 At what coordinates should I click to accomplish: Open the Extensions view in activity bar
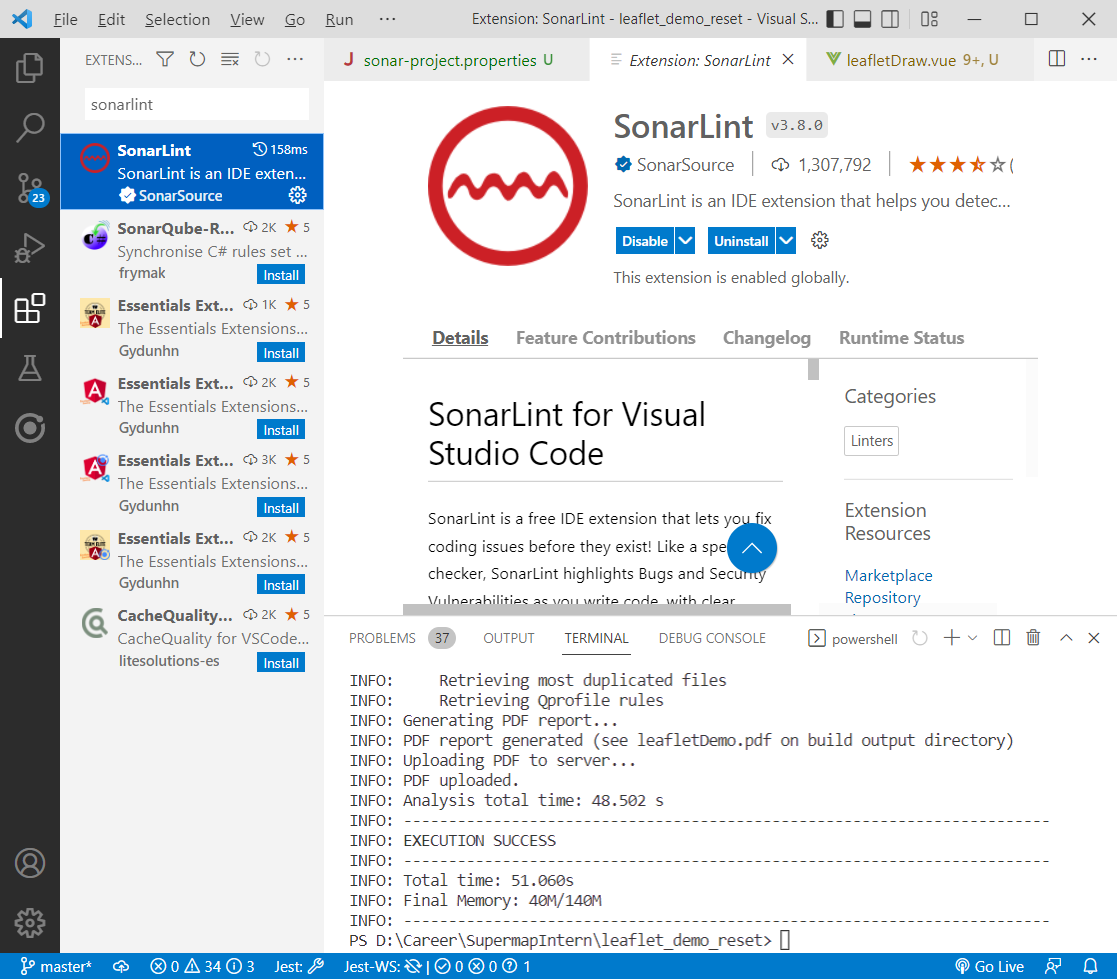coord(30,308)
